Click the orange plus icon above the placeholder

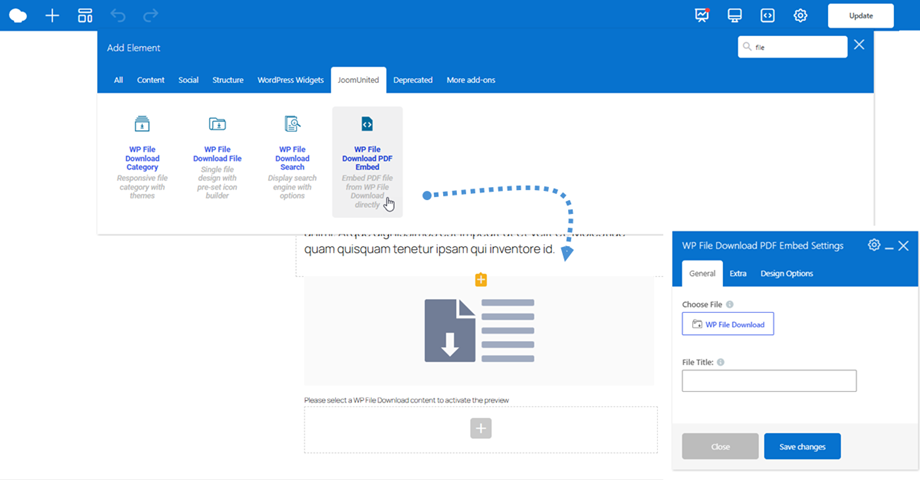point(481,280)
